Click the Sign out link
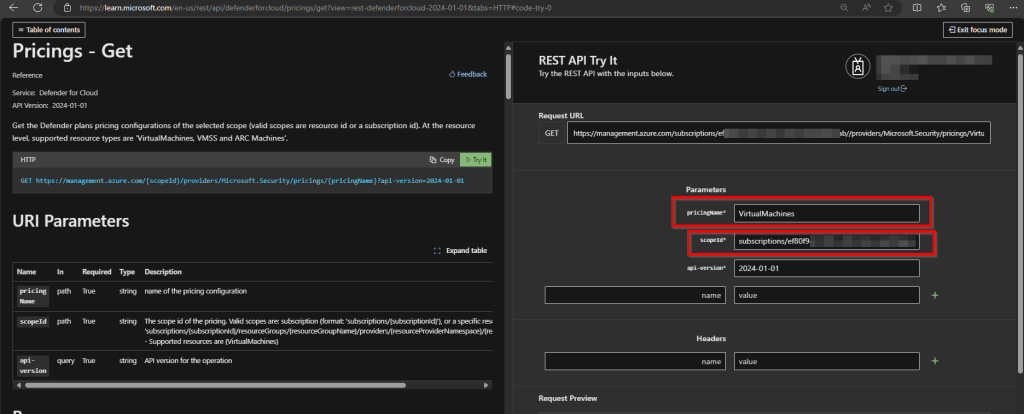The width and height of the screenshot is (1024, 414). coord(892,89)
